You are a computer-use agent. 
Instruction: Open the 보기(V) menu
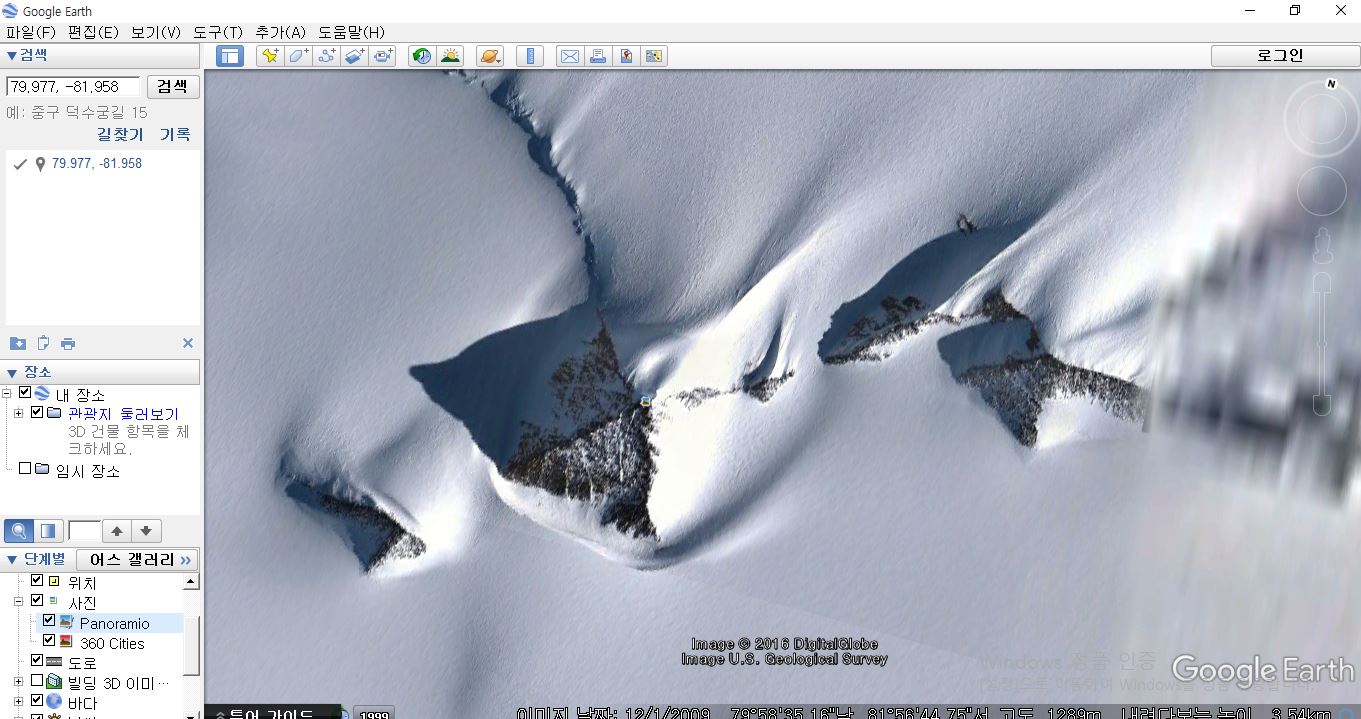[156, 32]
